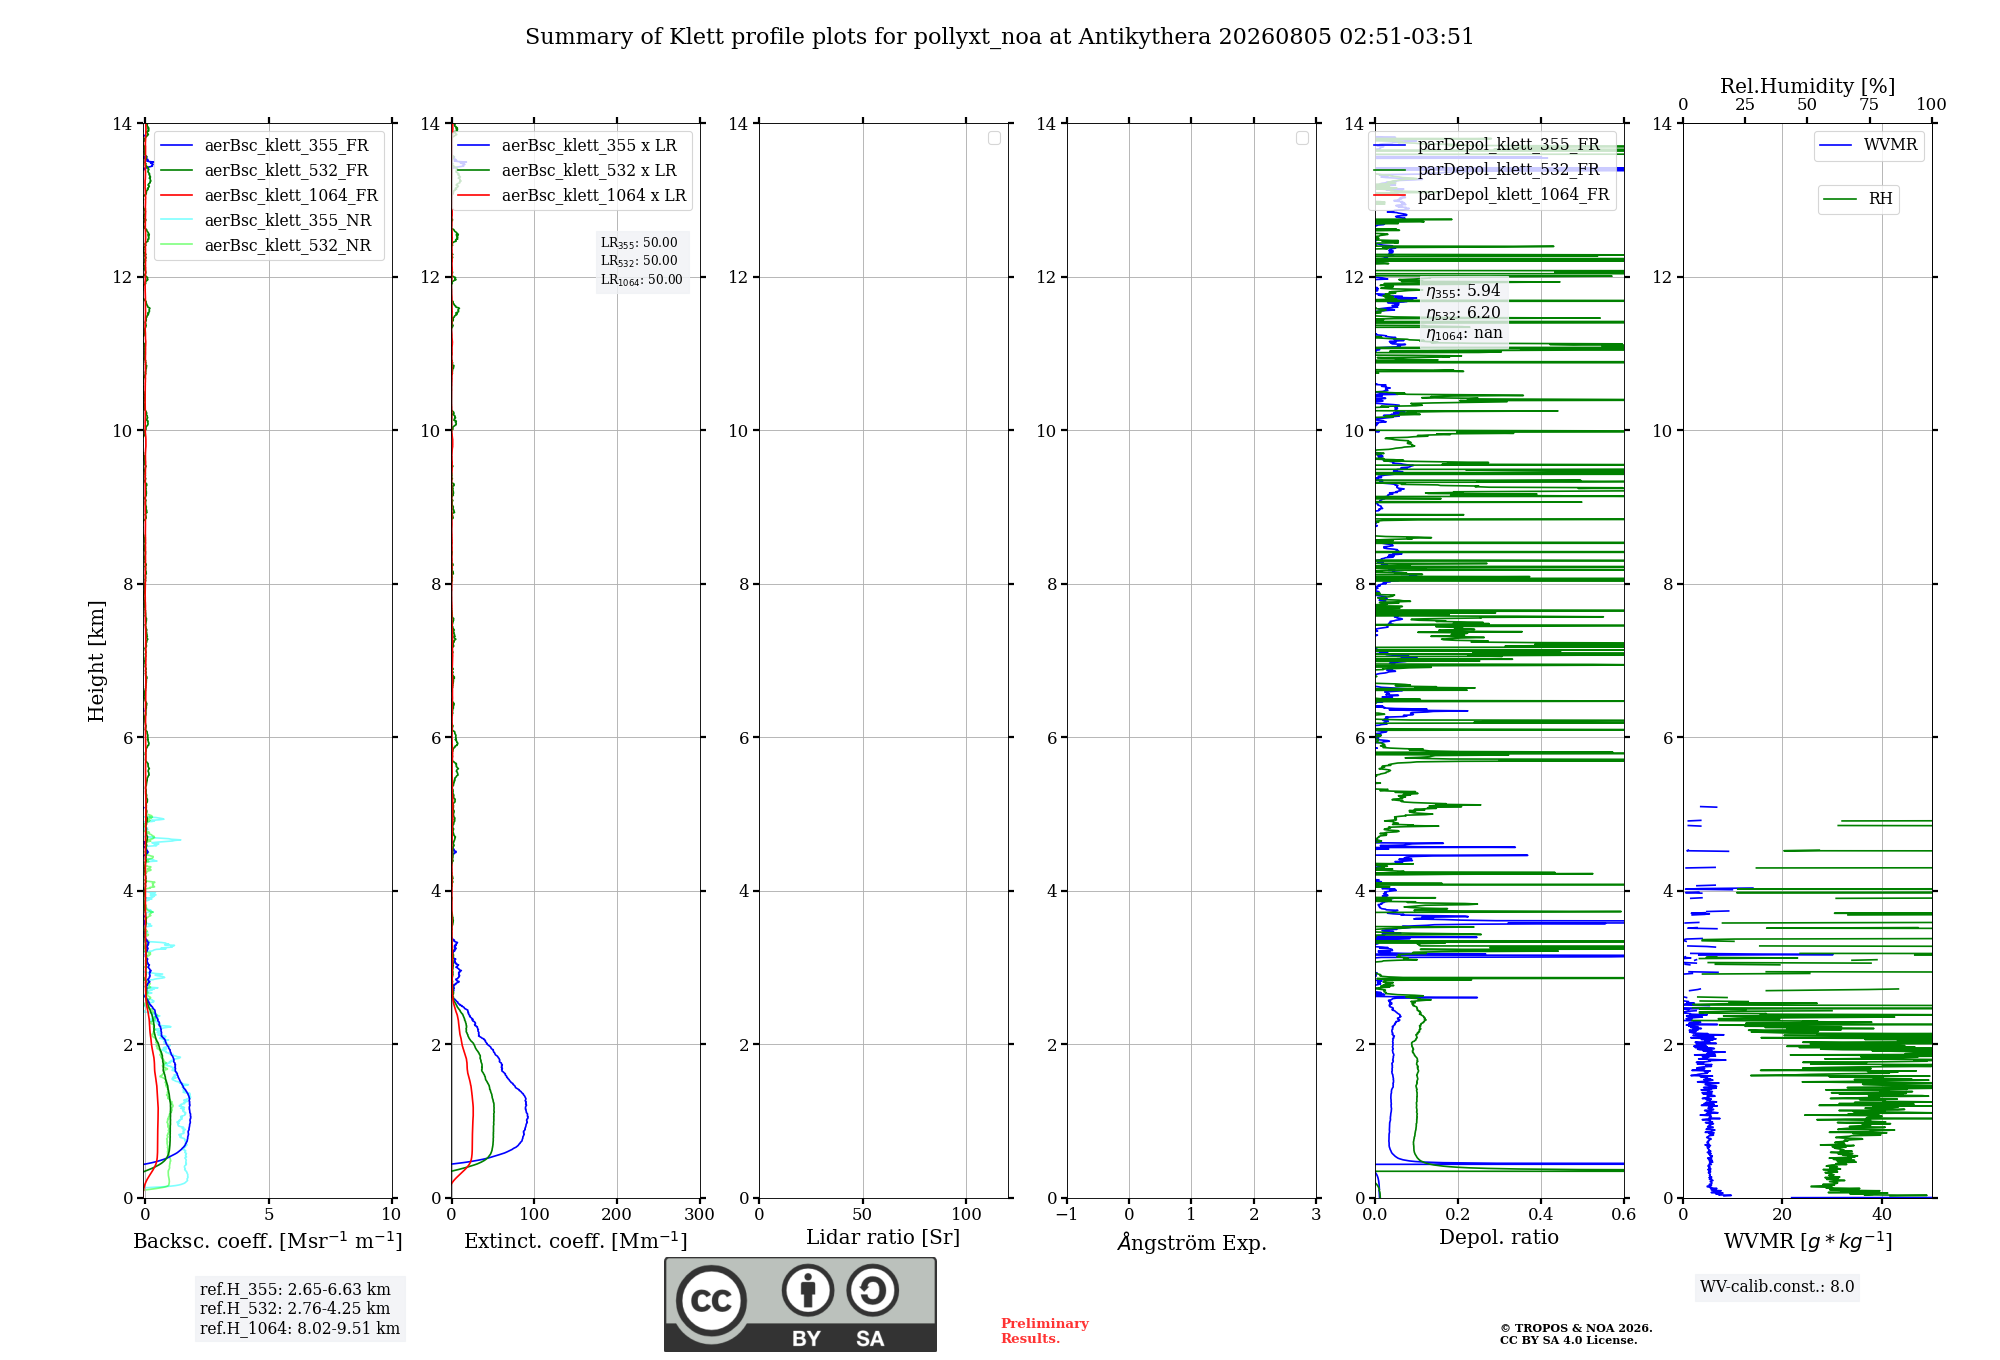
Task: Click the 'Depol. ratio' x-axis label
Action: click(1499, 1238)
